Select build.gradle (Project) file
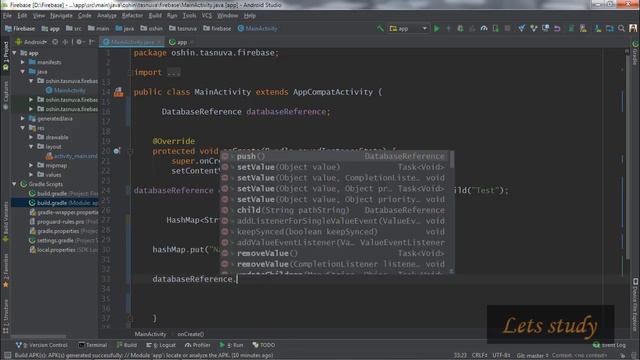 (x=63, y=194)
